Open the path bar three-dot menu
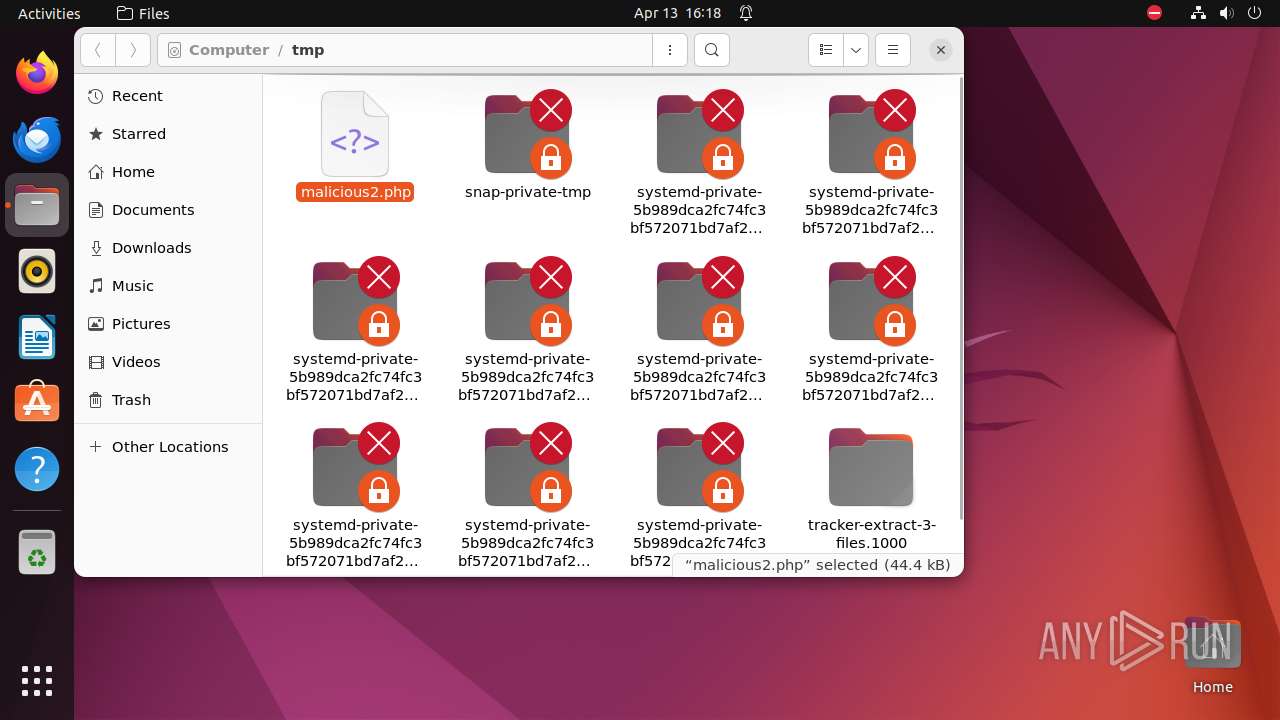 click(670, 50)
